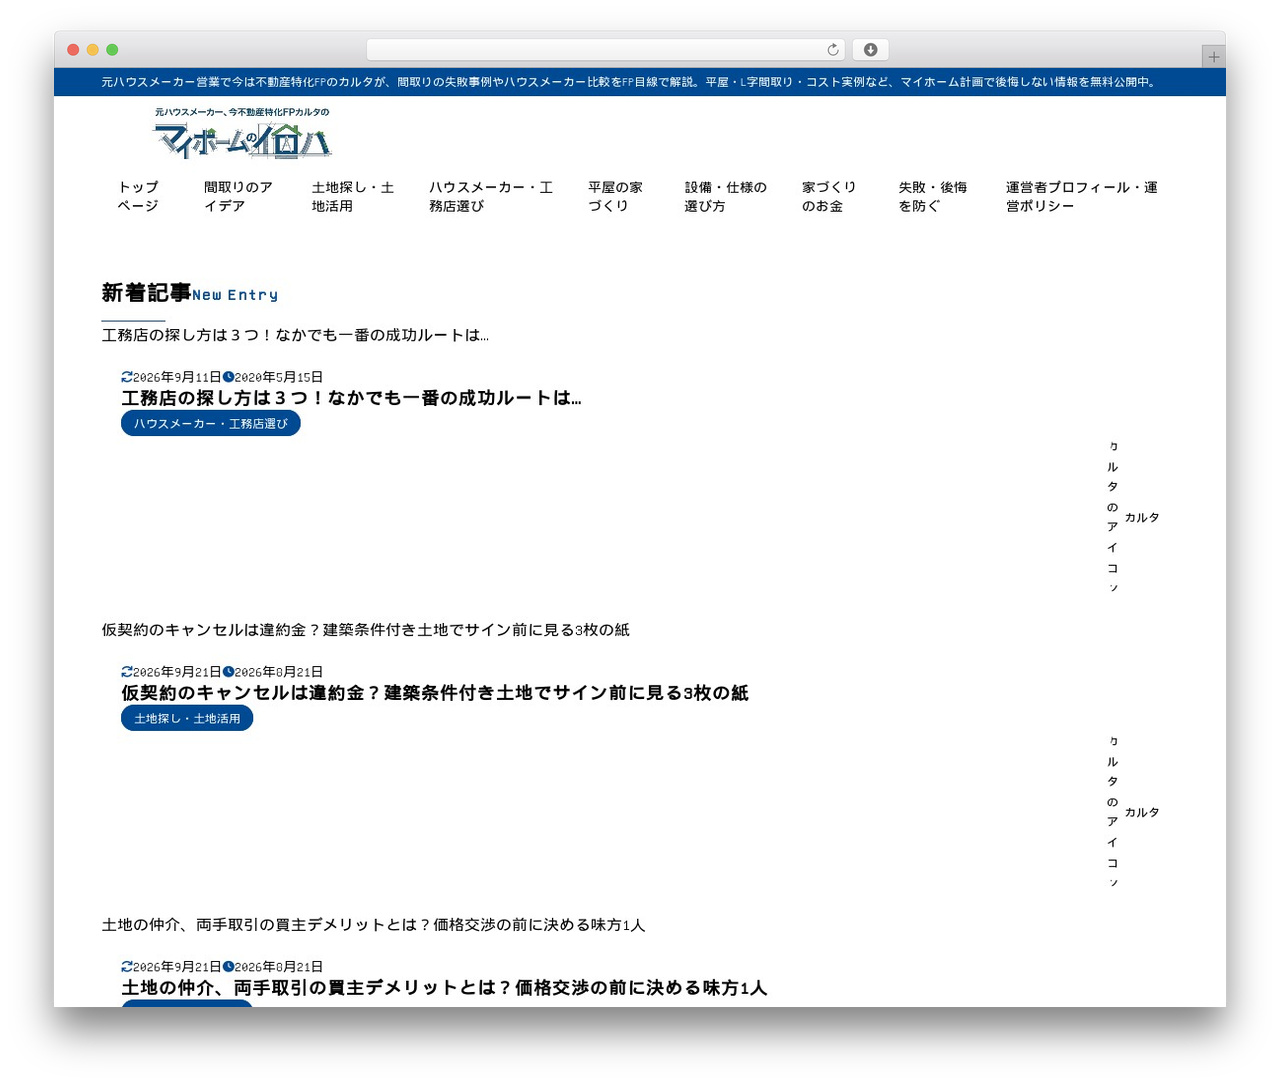Viewport: 1280px width, 1084px height.
Task: Click the New Entry subtitle text
Action: tap(235, 295)
